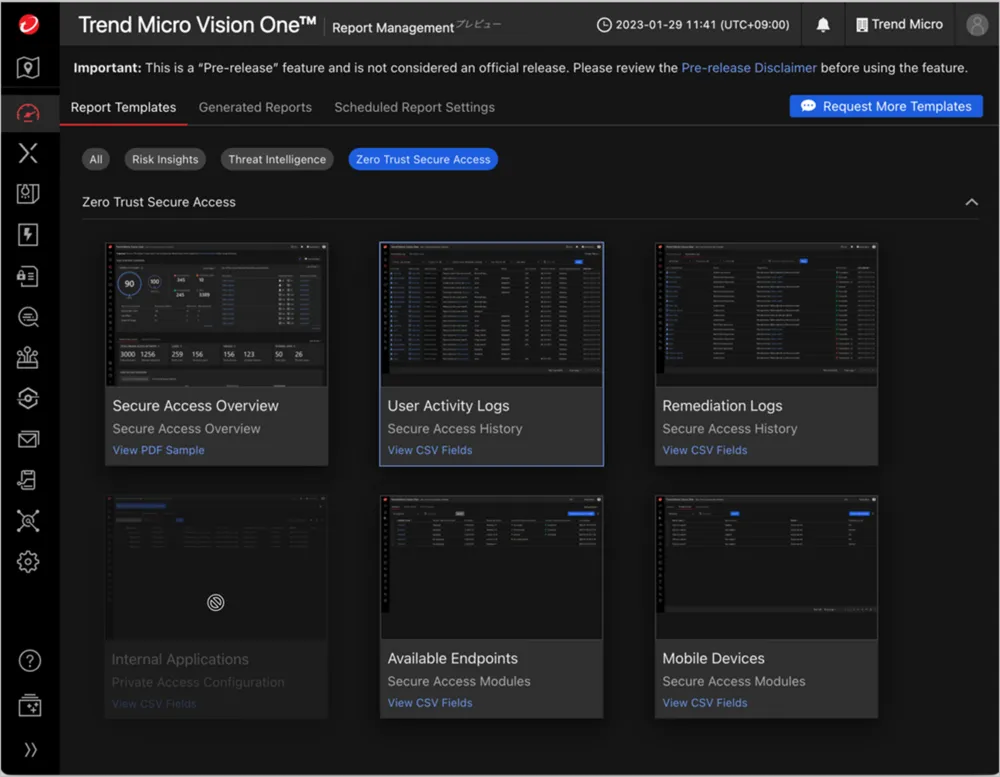This screenshot has width=1000, height=777.
Task: Switch to the Generated Reports tab
Action: point(255,107)
